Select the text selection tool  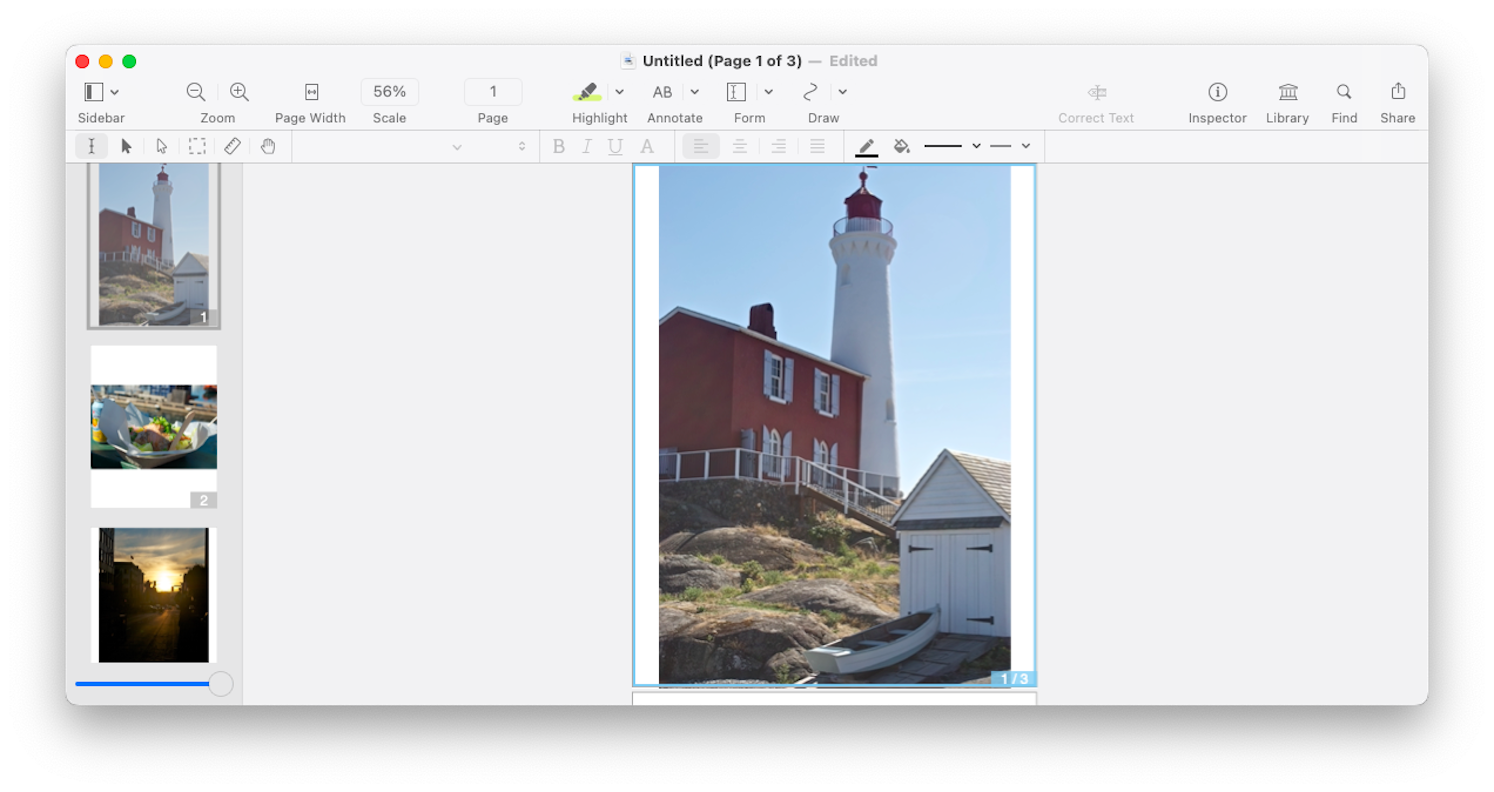(x=91, y=145)
